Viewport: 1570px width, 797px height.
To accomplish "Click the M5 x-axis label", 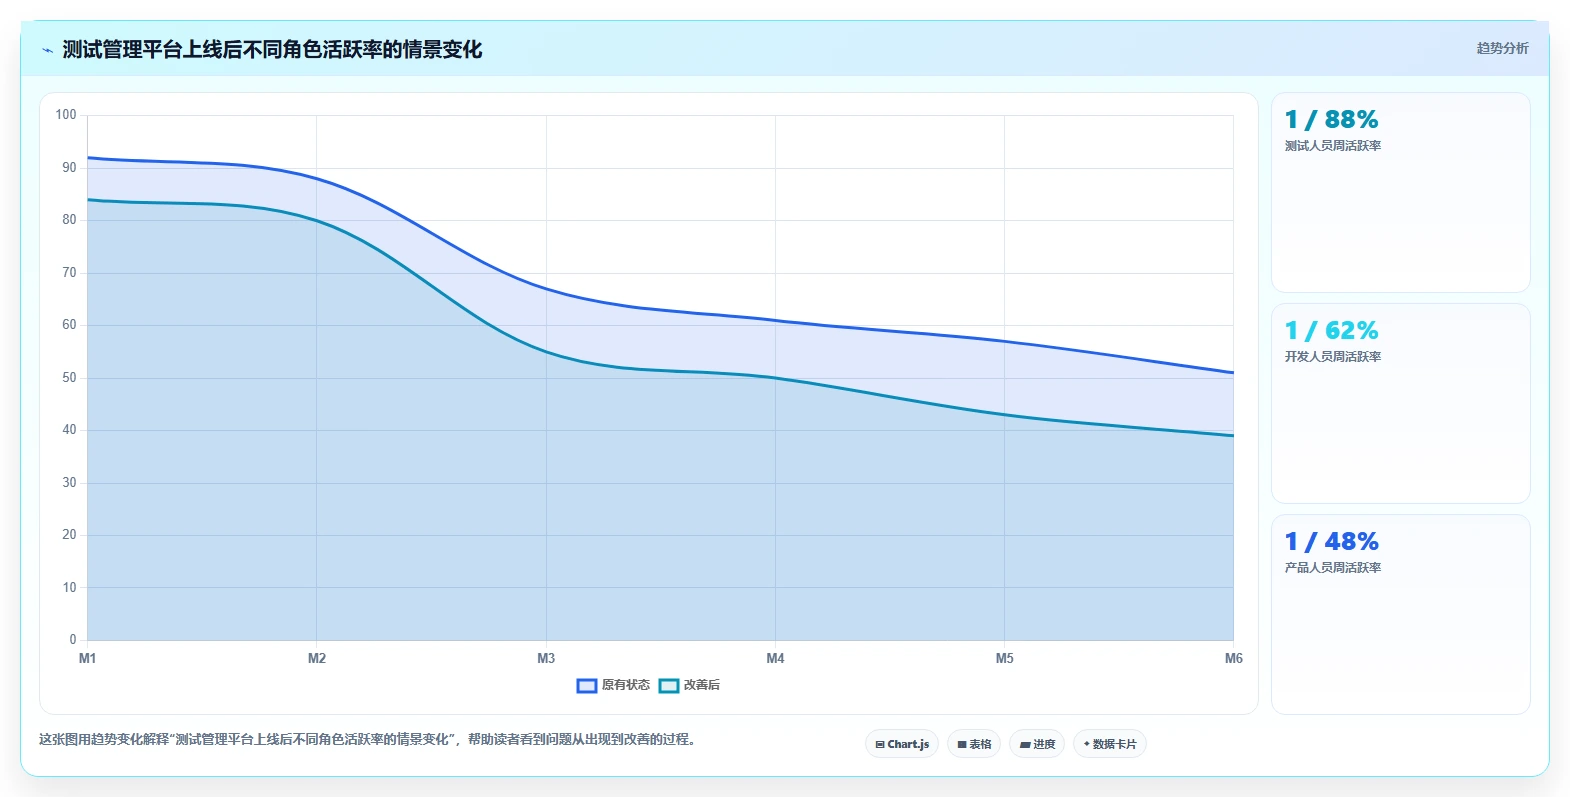I will [x=1004, y=658].
